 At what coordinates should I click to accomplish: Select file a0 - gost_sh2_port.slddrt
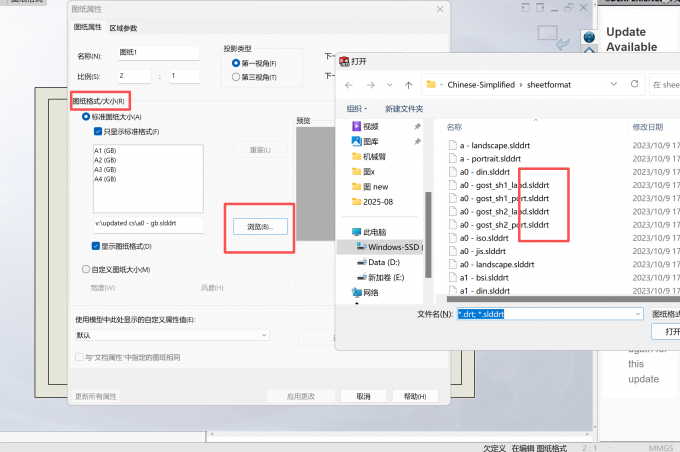coord(504,225)
